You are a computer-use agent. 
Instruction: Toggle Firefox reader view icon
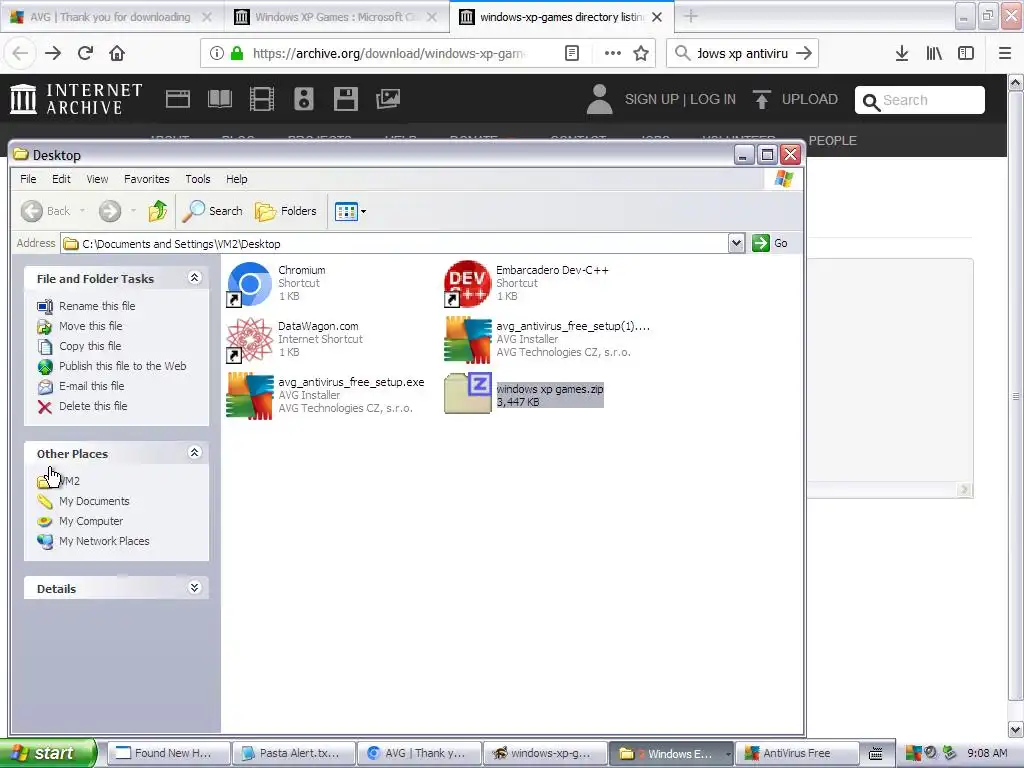[x=572, y=54]
